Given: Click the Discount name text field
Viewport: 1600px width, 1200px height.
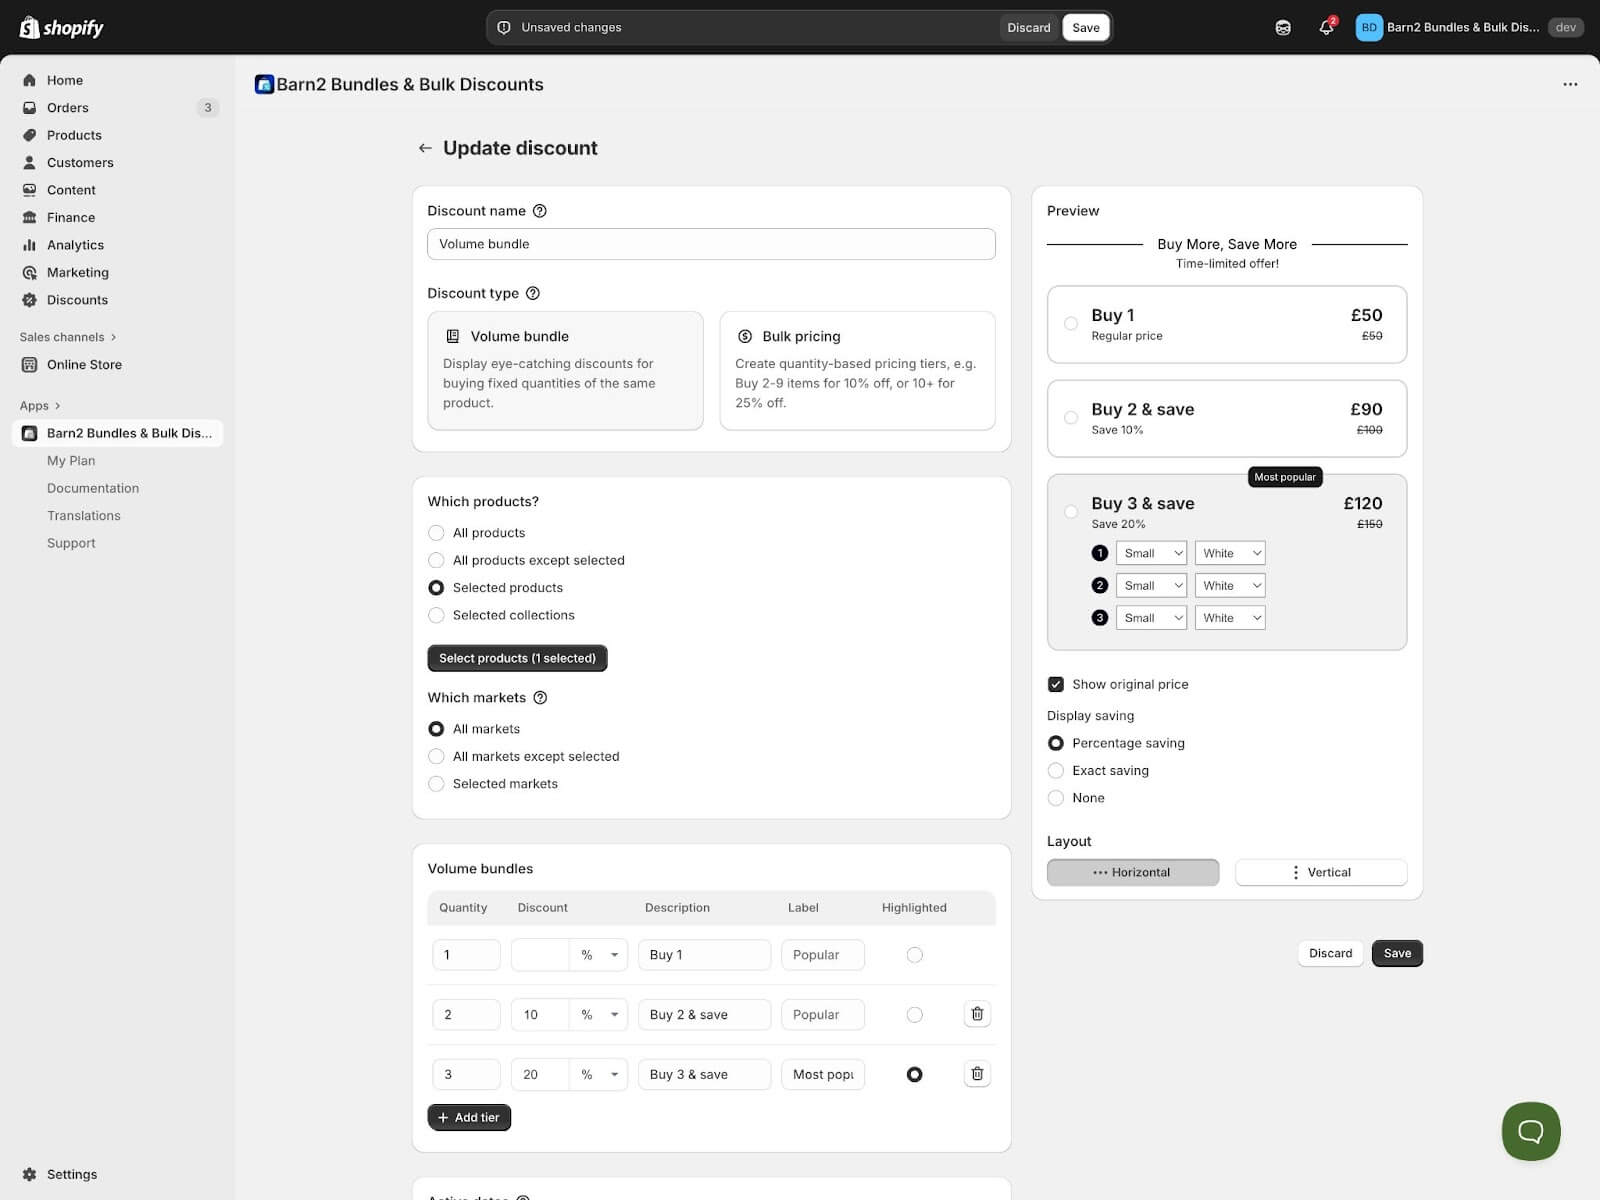Looking at the screenshot, I should click(x=711, y=244).
